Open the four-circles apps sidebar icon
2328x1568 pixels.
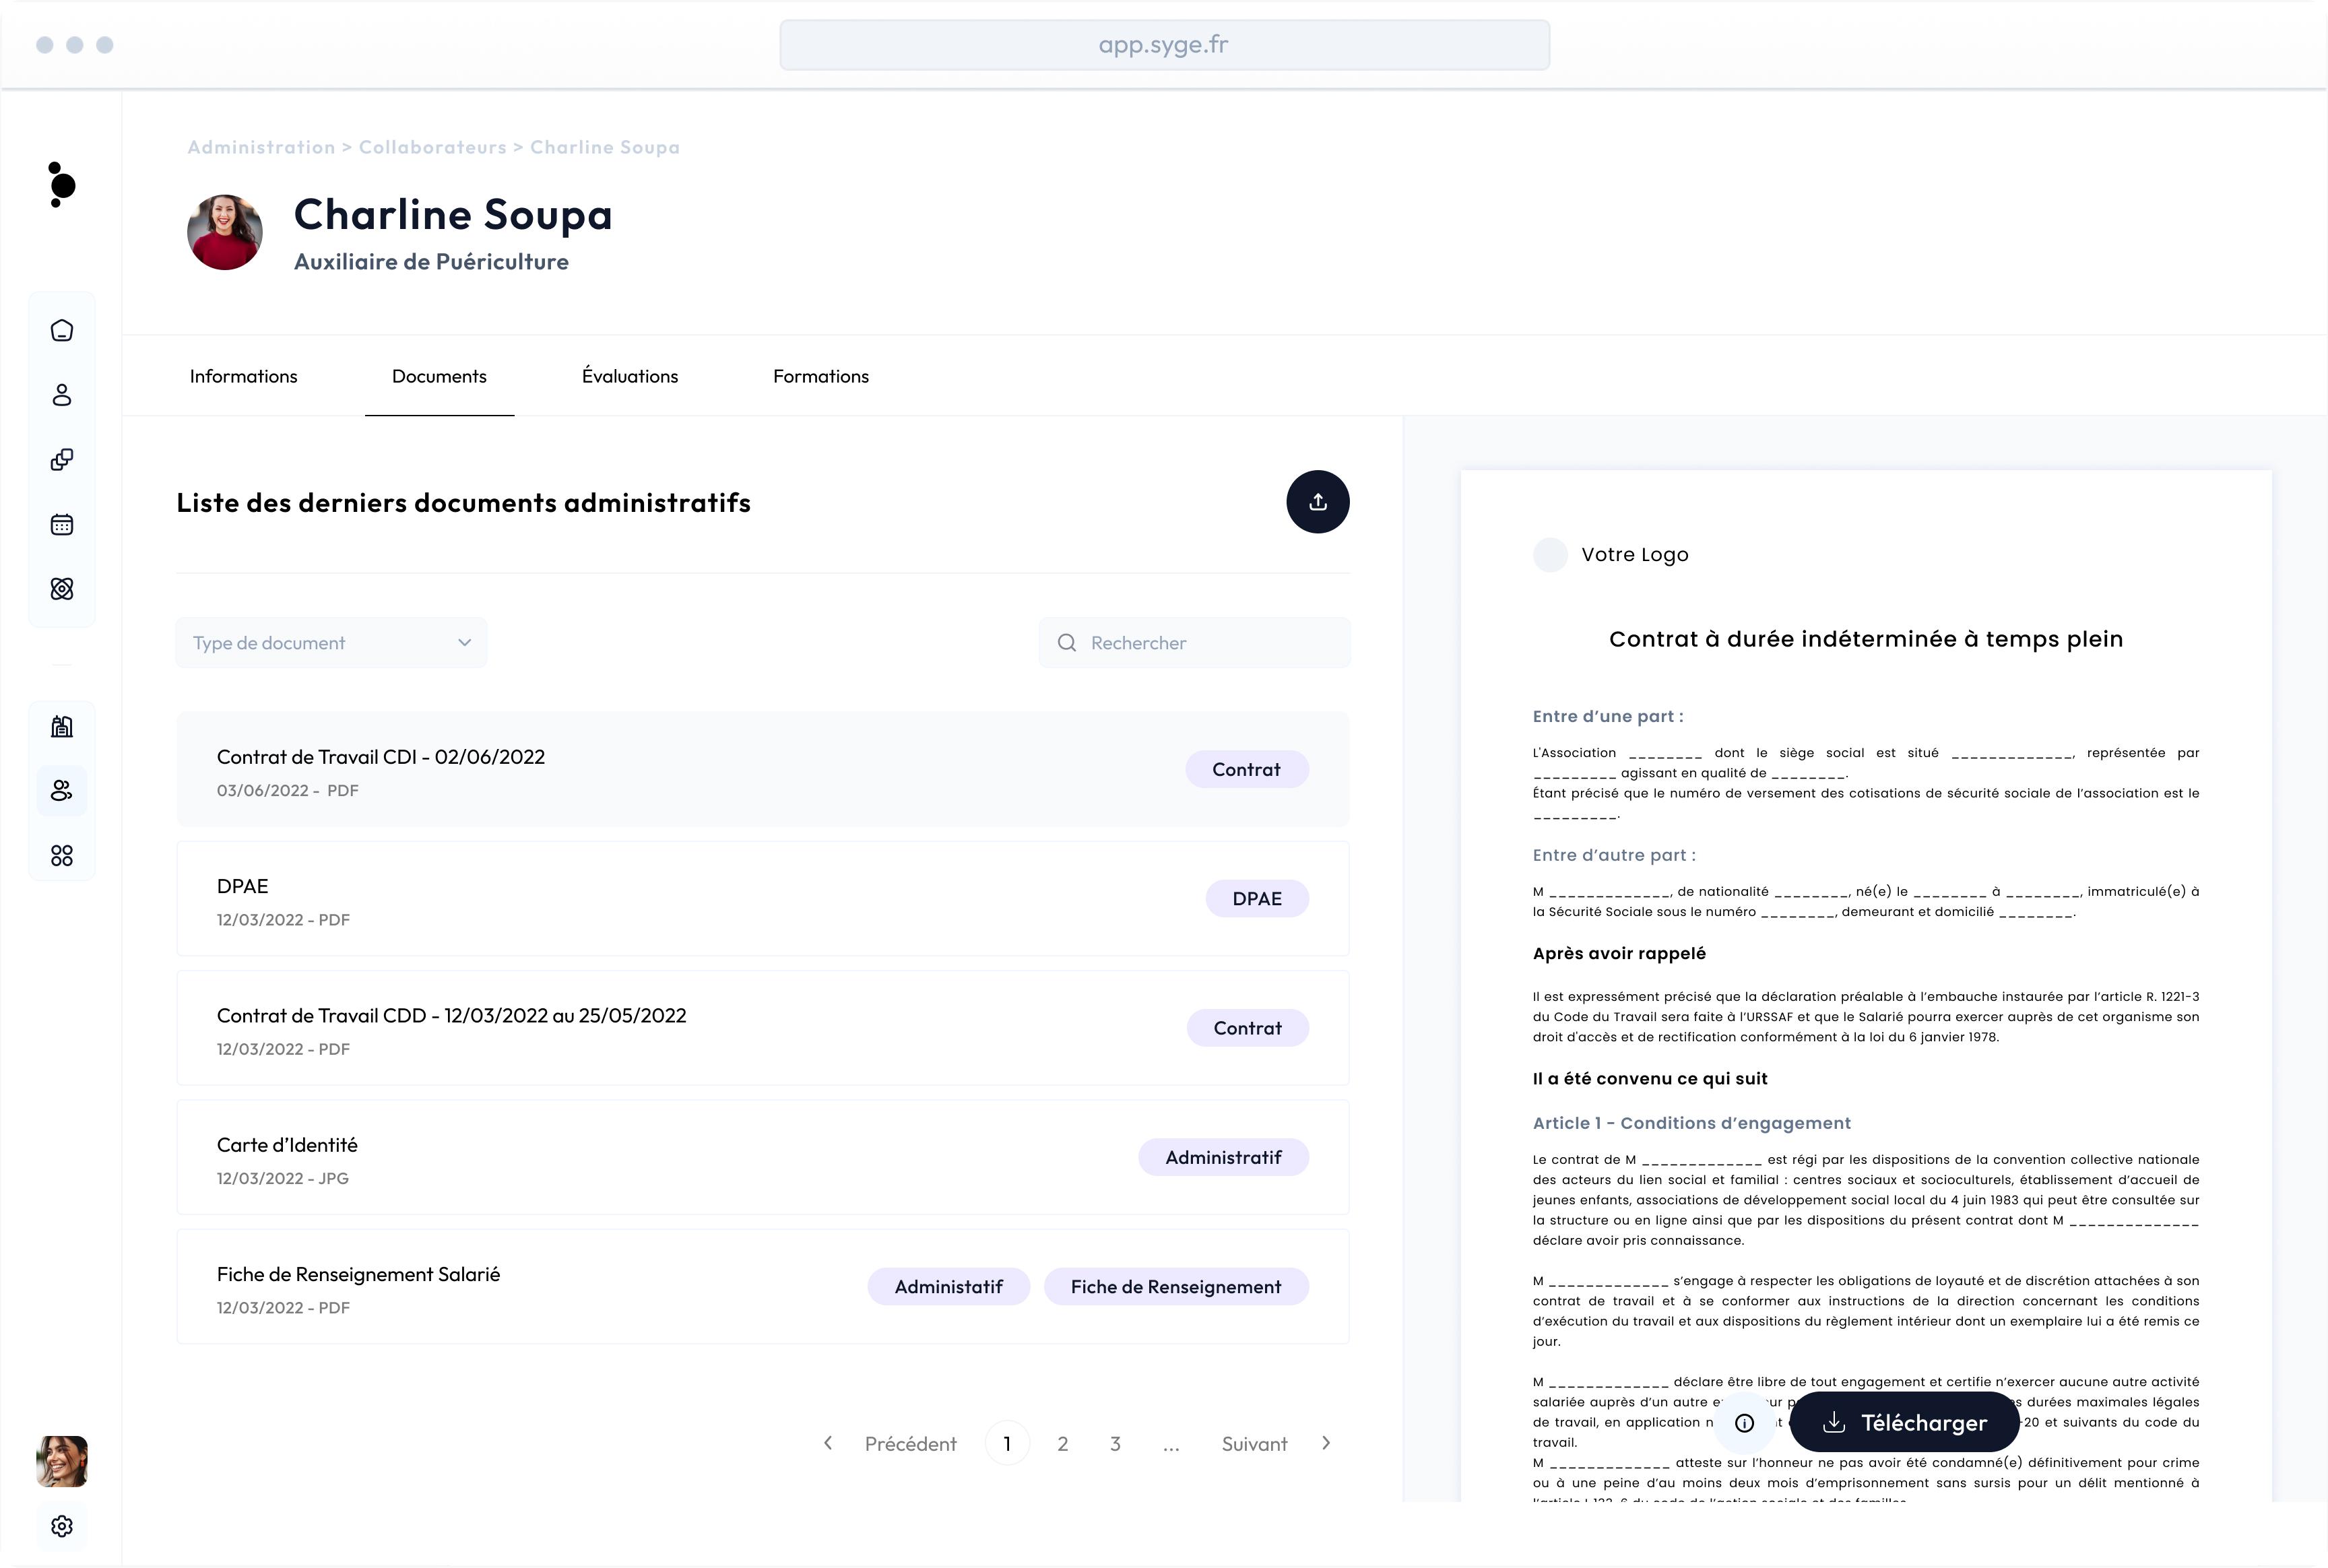(x=62, y=856)
